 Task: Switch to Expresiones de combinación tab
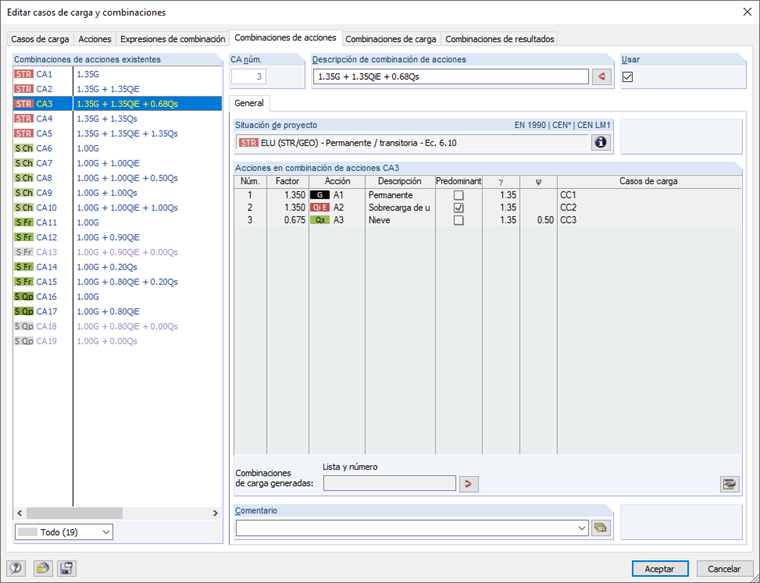[173, 39]
